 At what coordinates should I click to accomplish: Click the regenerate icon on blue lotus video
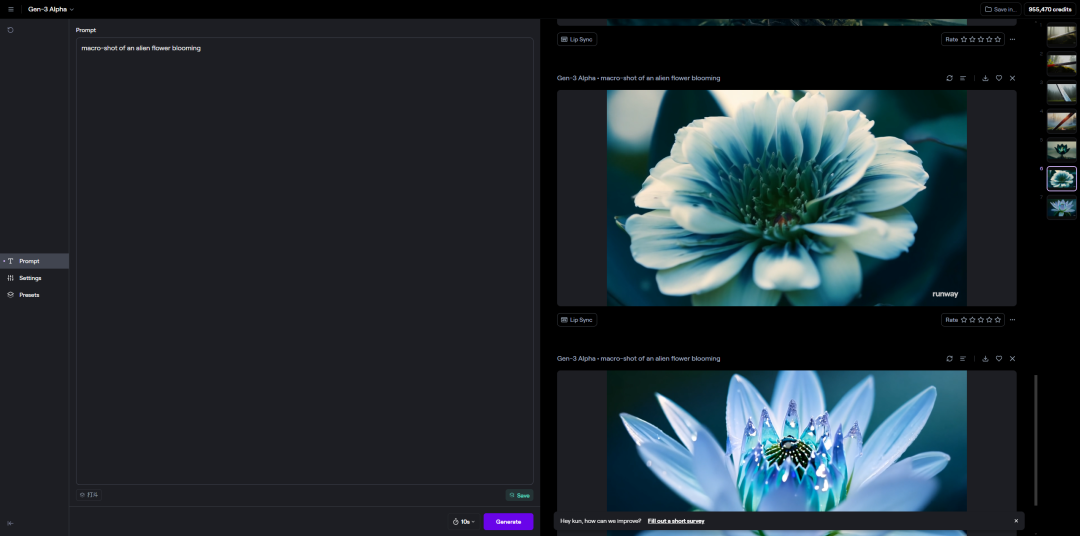pyautogui.click(x=949, y=358)
